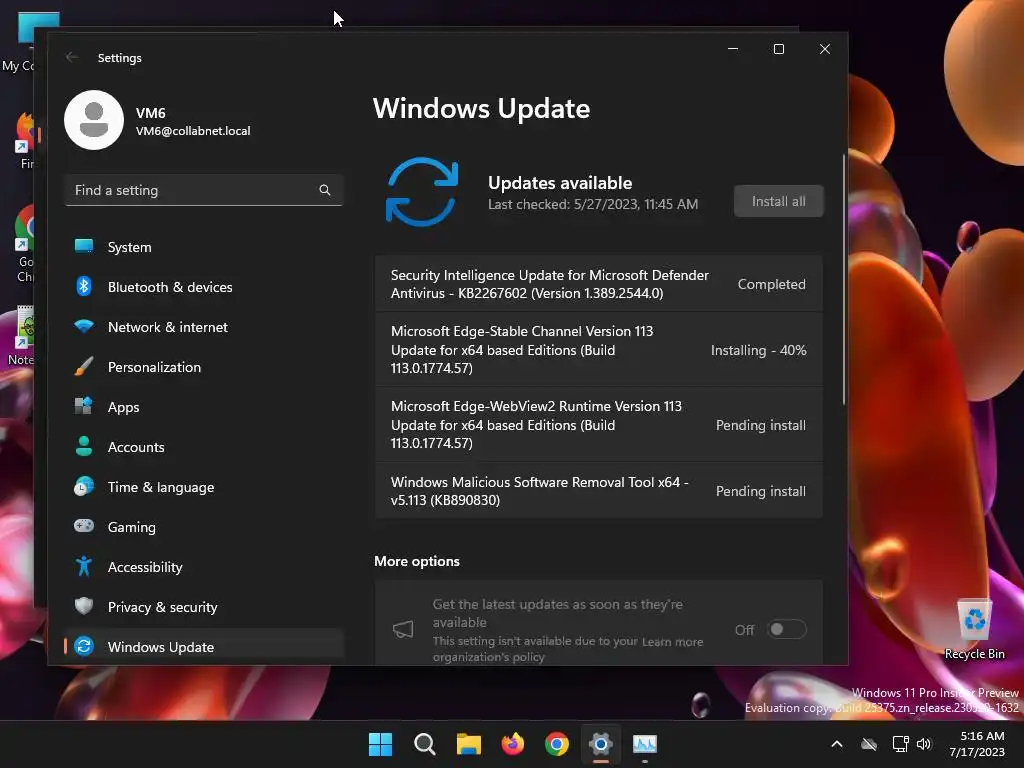
Task: Click the Windows Update sync icon in sidebar
Action: click(84, 647)
